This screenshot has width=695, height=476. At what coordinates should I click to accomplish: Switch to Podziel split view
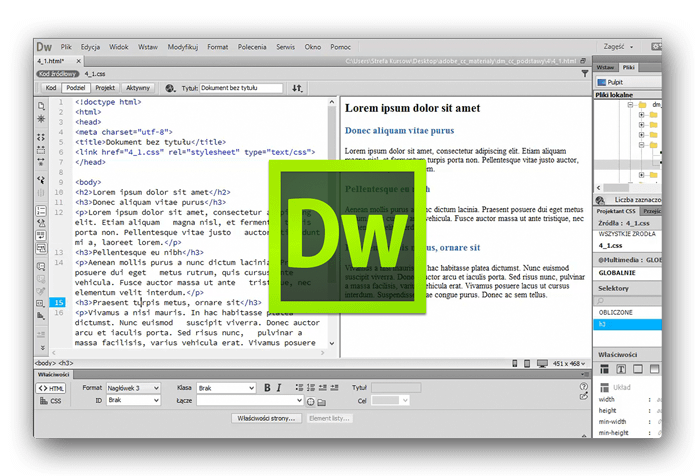point(77,88)
